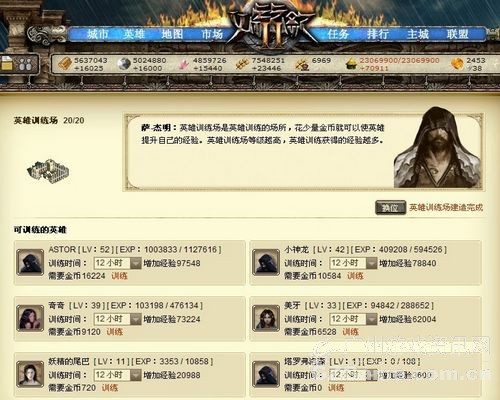The width and height of the screenshot is (500, 400).
Task: Click the pink crystal resource icon
Action: pyautogui.click(x=183, y=64)
